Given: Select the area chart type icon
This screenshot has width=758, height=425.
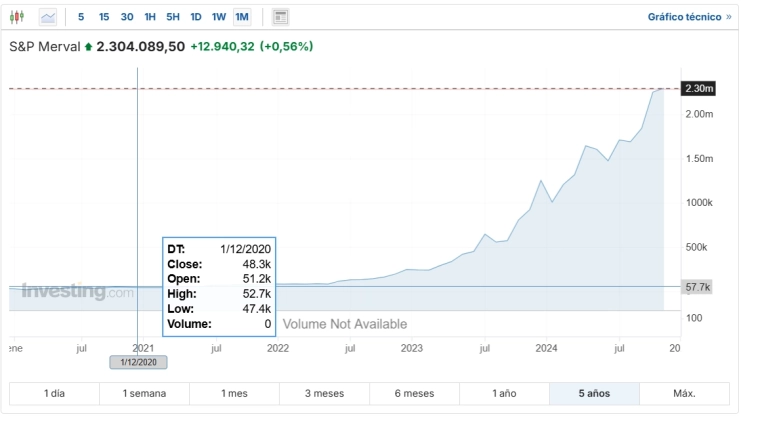Looking at the screenshot, I should 48,17.
